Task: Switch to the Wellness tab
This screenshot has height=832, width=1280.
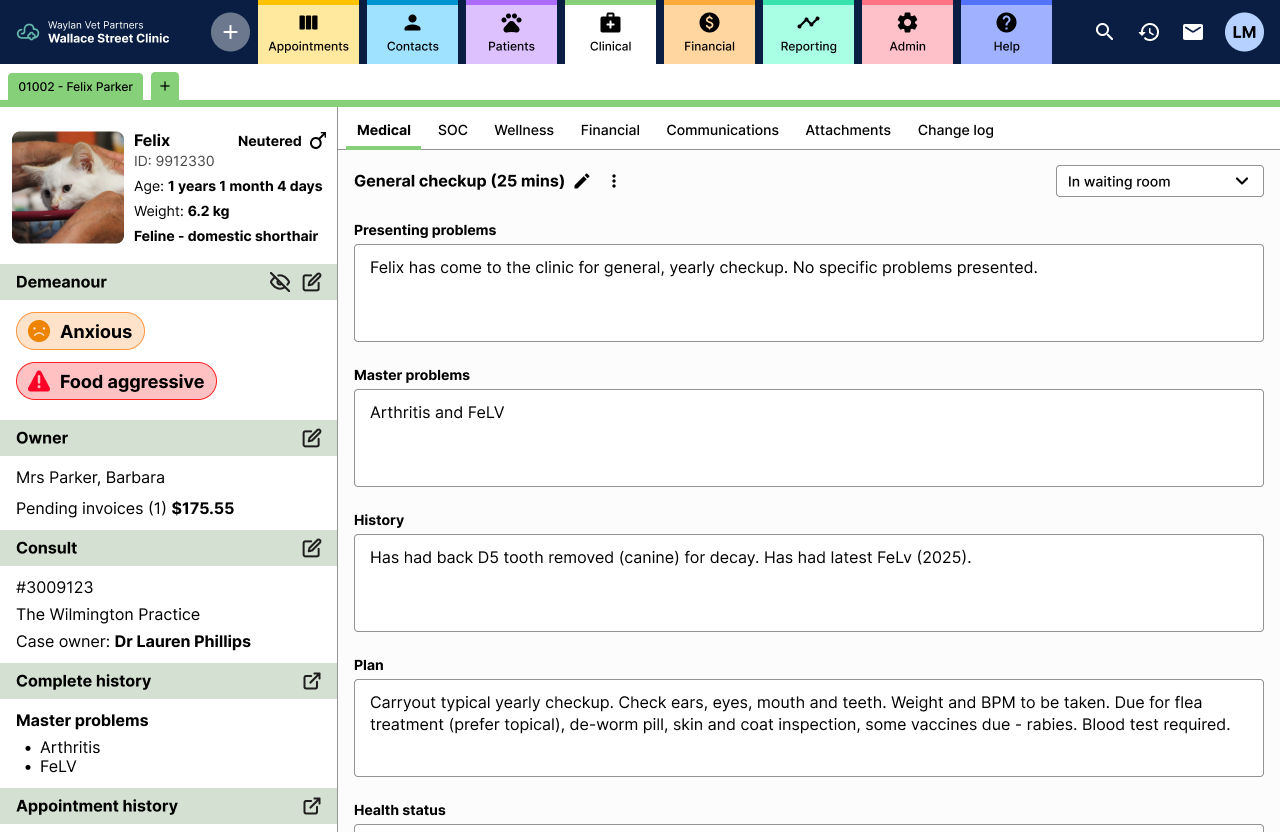Action: pos(524,130)
